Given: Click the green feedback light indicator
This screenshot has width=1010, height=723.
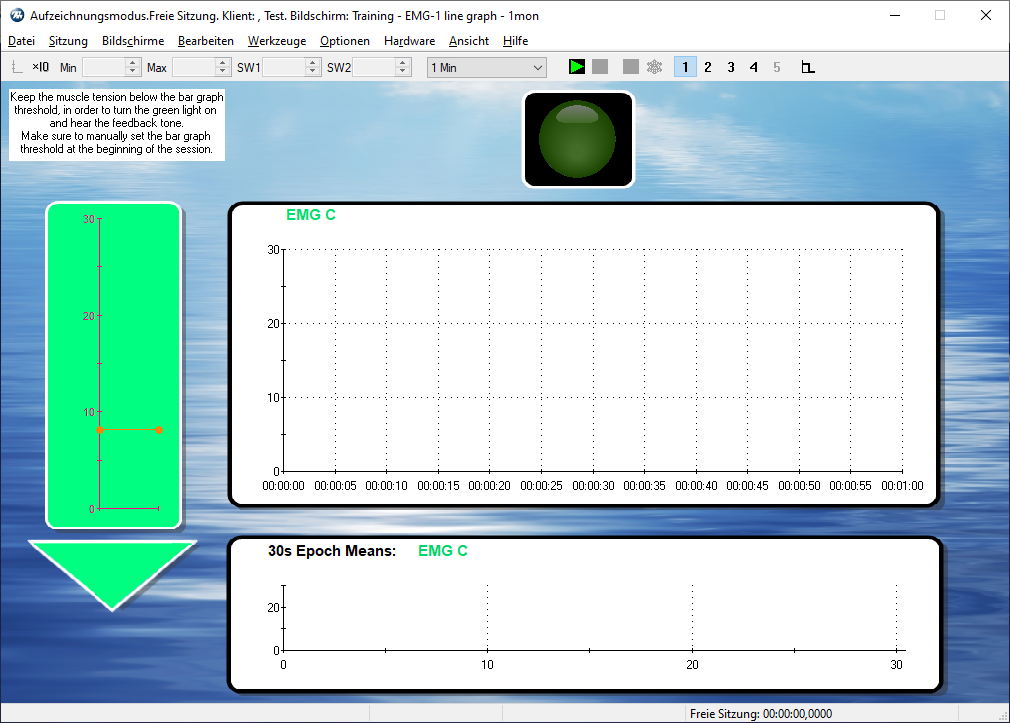Looking at the screenshot, I should click(x=578, y=139).
